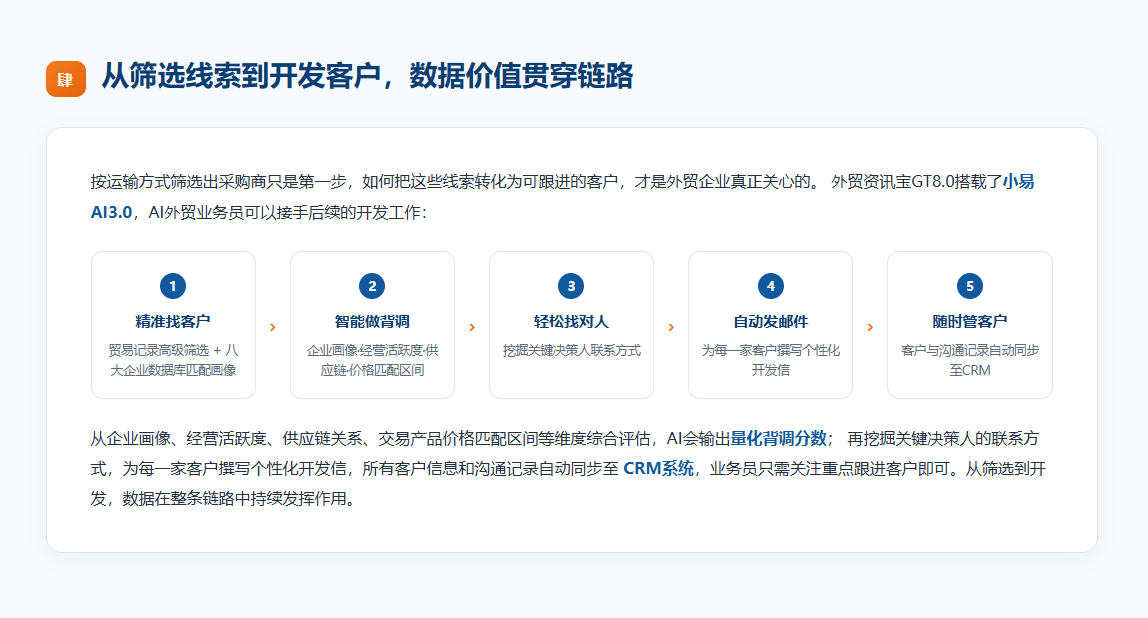Select the 智能做背调 card title
The height and width of the screenshot is (618, 1148).
[x=372, y=321]
